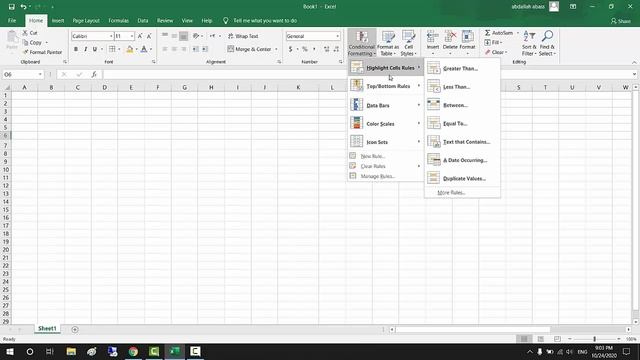Click the Insert Function fx icon
Image resolution: width=640 pixels, height=360 pixels.
pos(94,74)
